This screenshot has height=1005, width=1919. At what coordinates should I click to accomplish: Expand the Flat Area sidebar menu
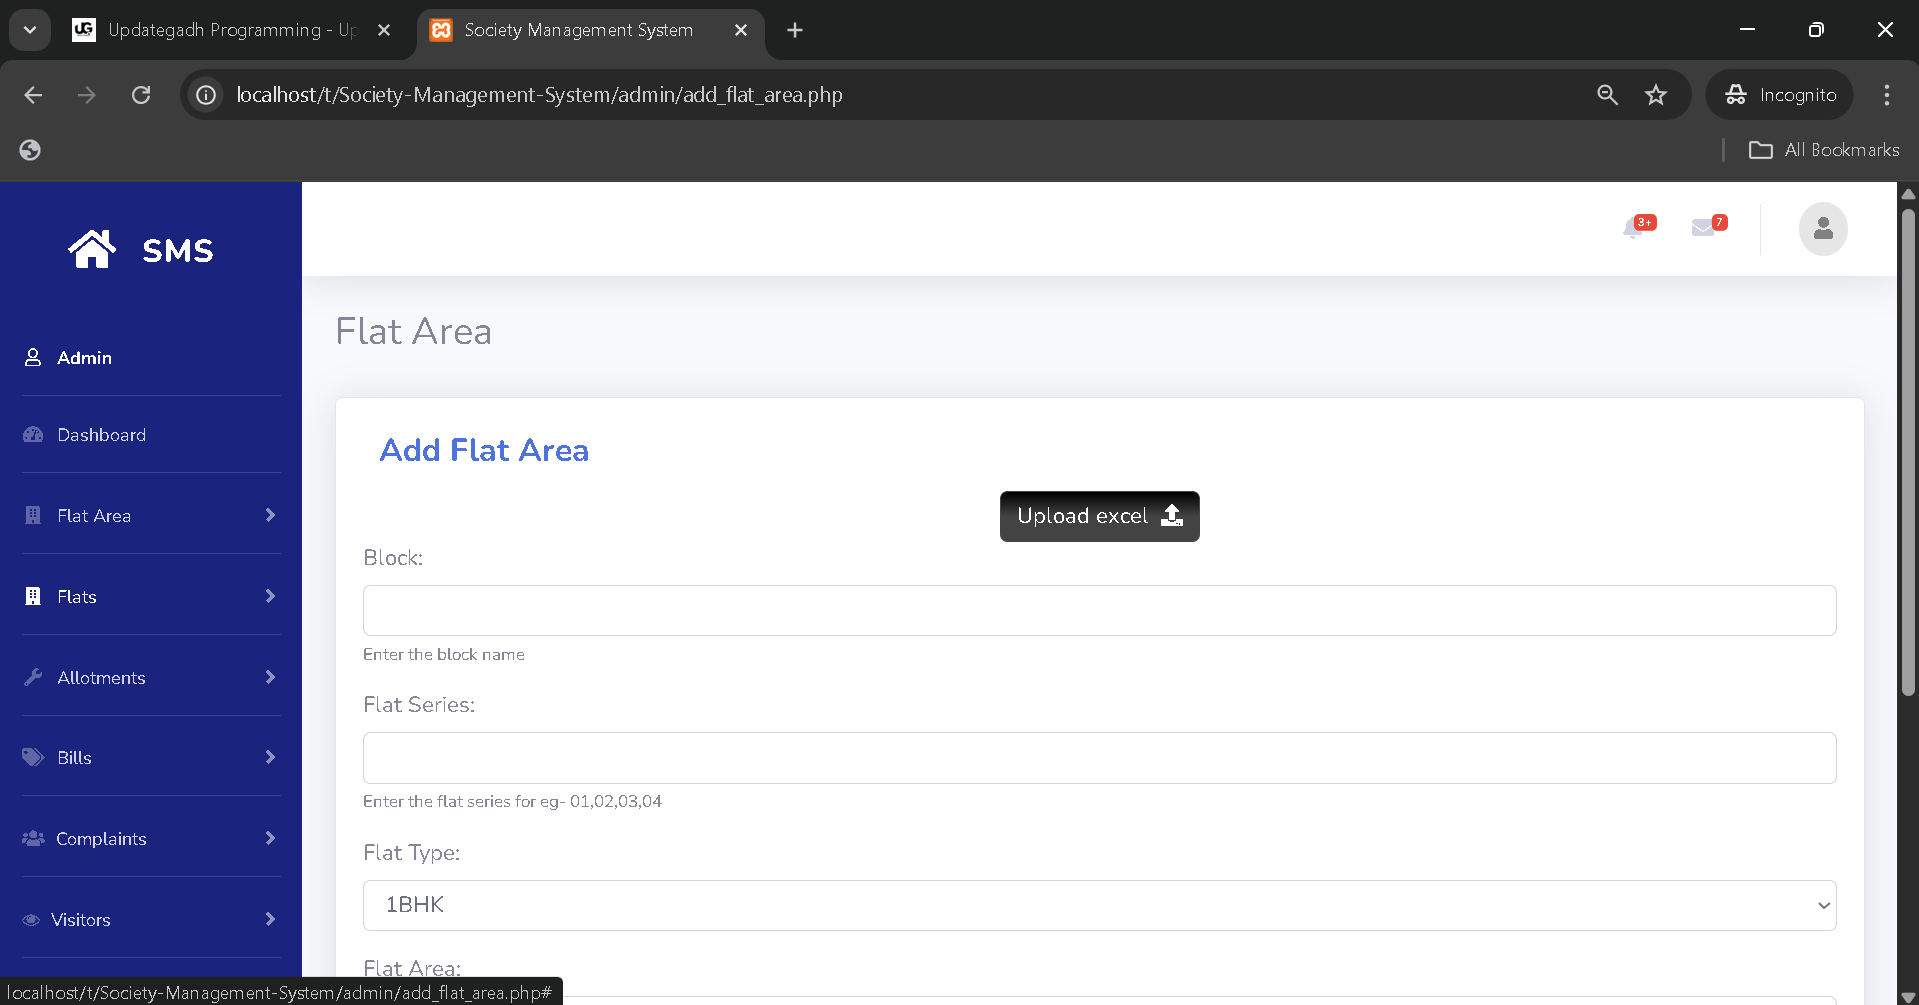(x=150, y=516)
